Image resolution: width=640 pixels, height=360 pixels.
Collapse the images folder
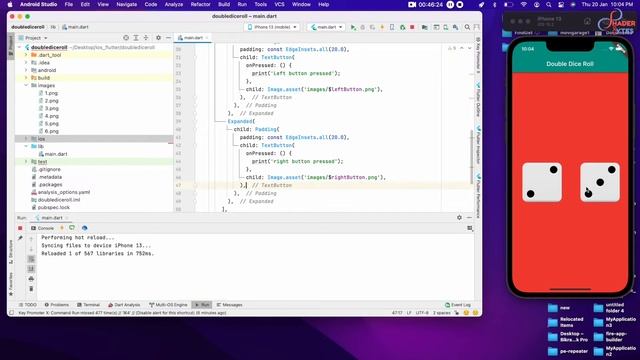[x=26, y=85]
